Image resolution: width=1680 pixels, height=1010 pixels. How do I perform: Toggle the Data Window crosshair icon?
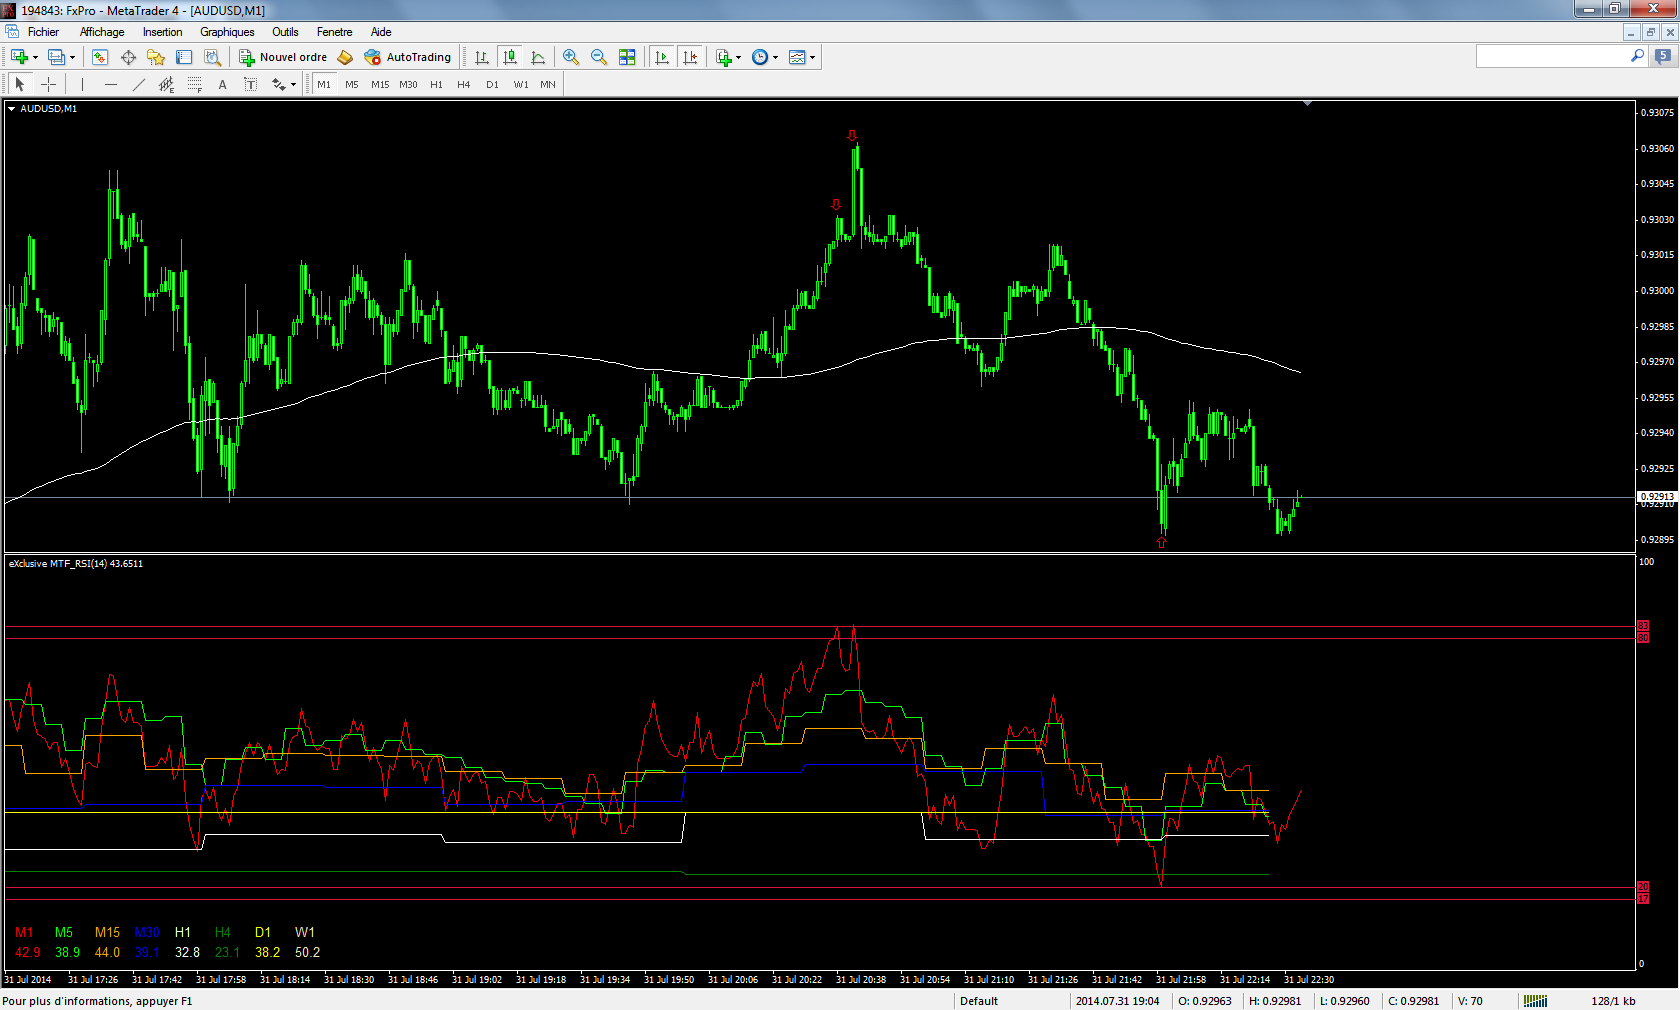(x=128, y=57)
